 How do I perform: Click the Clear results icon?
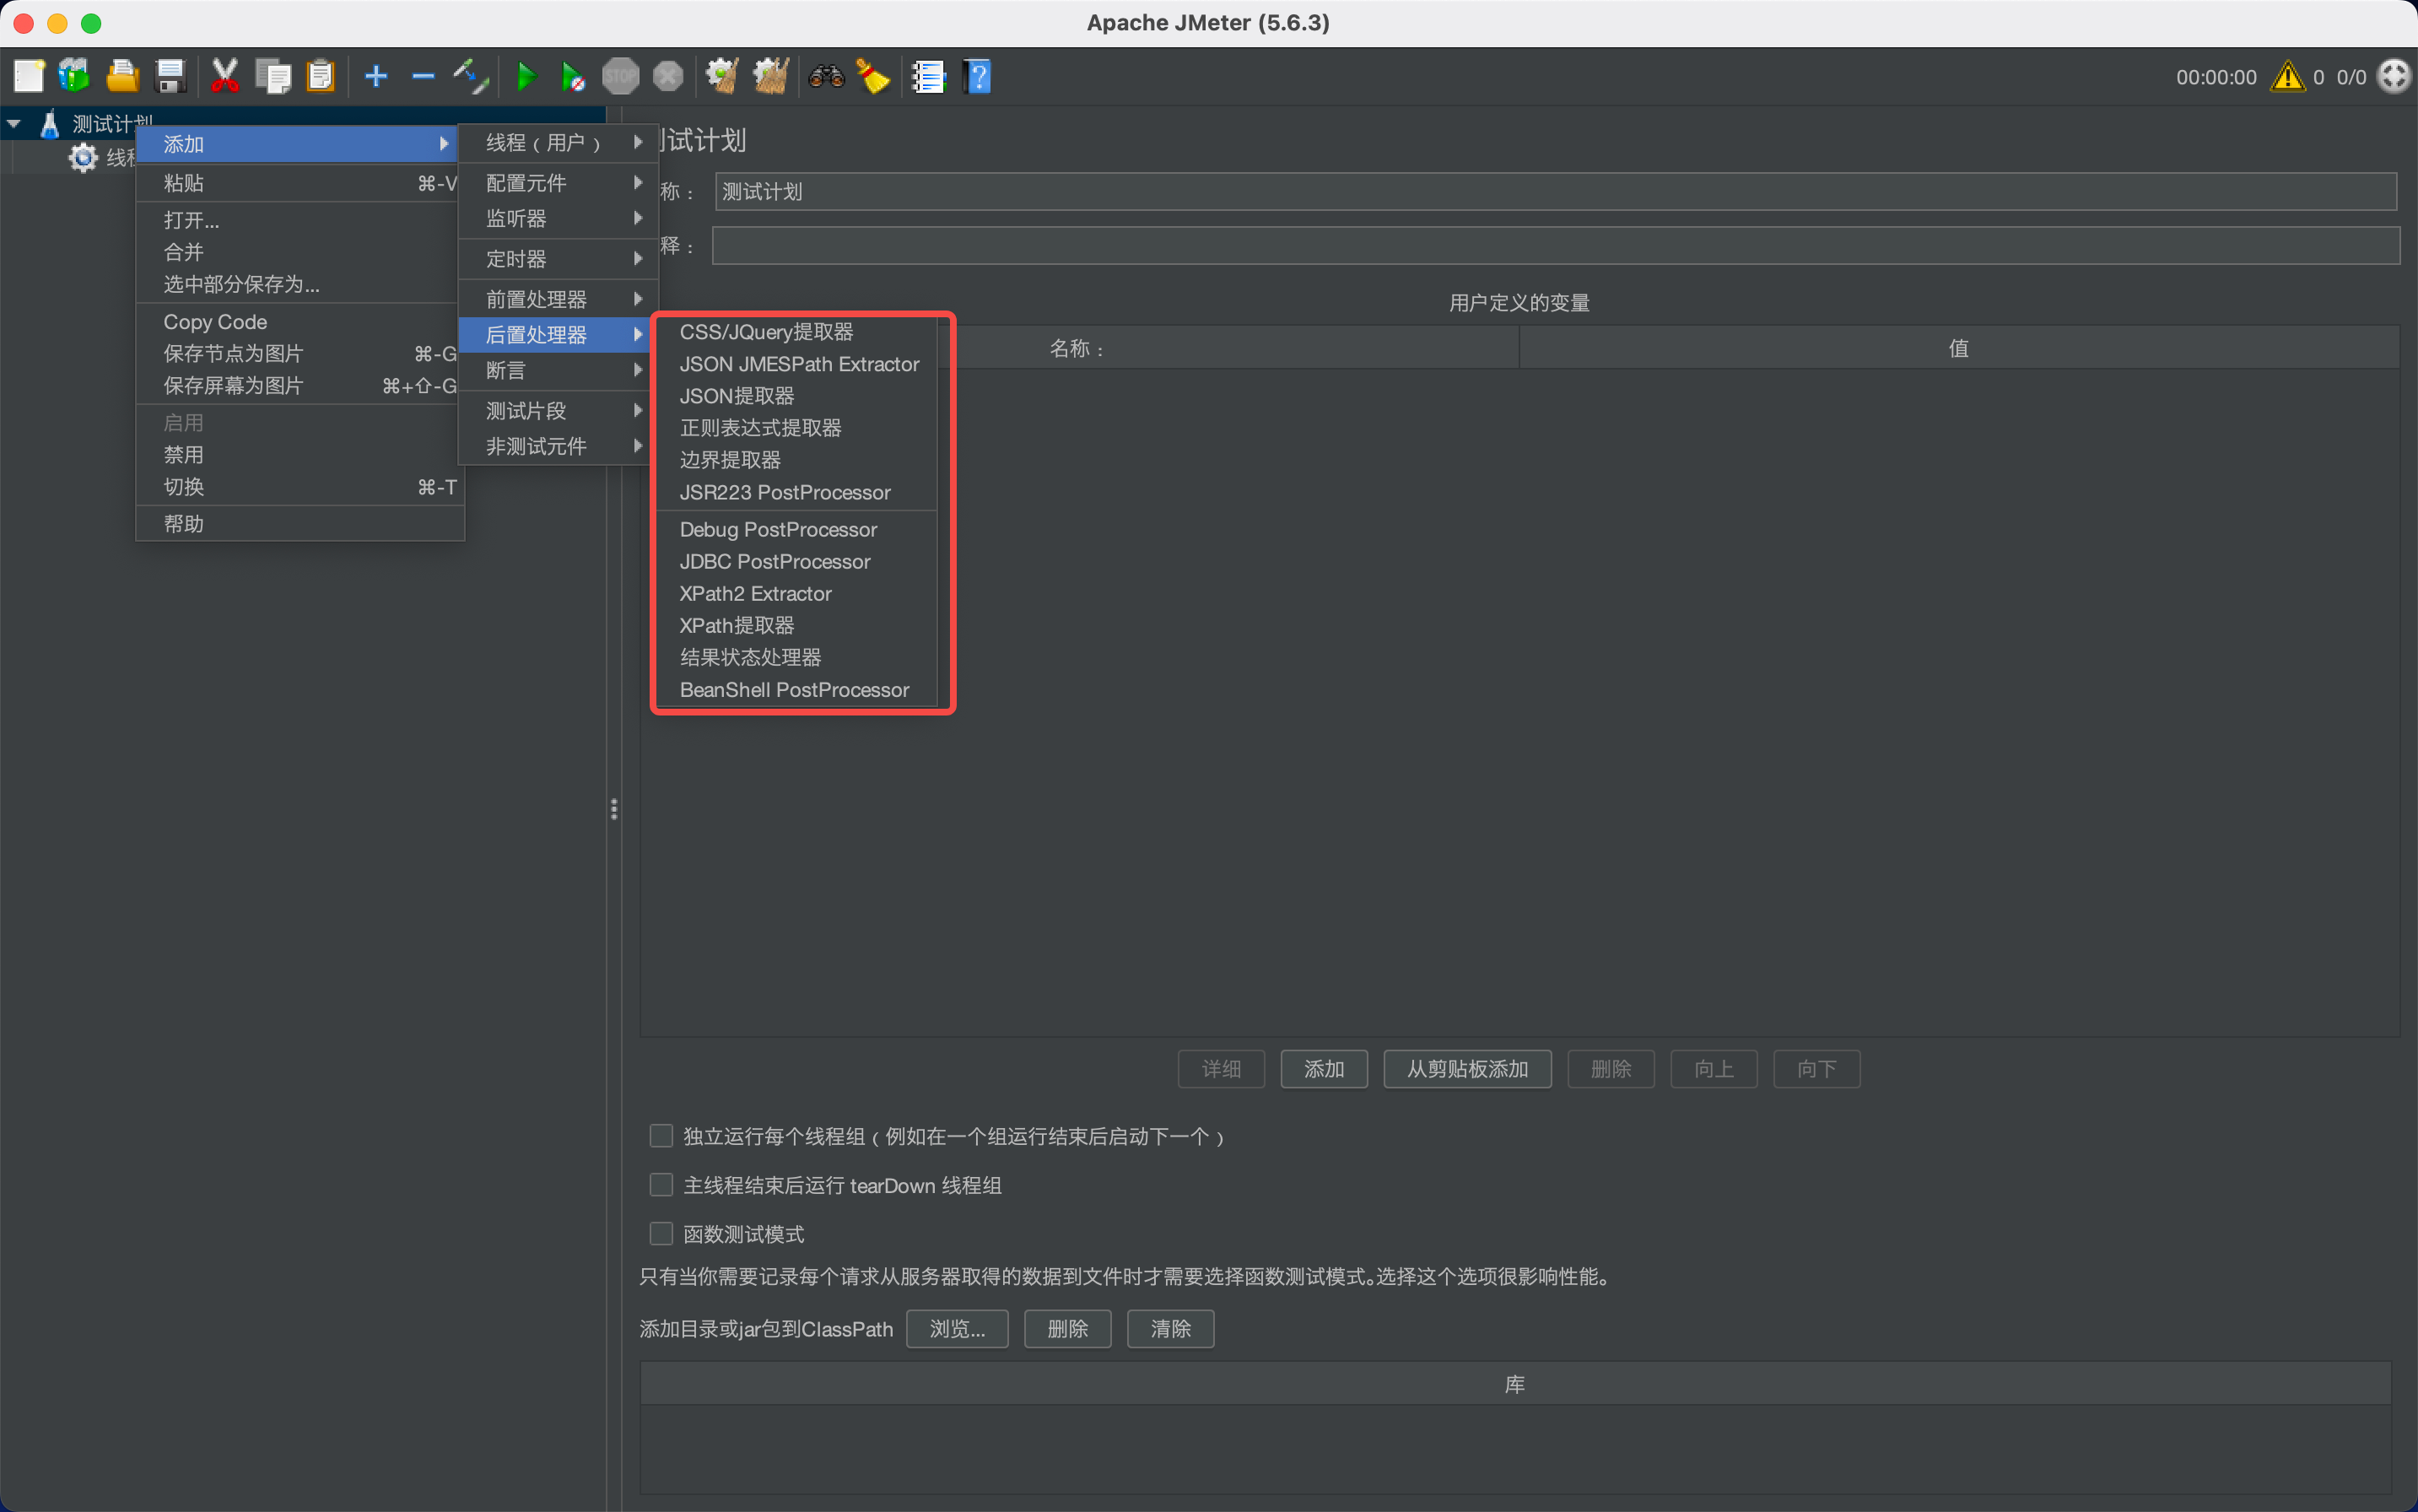pyautogui.click(x=722, y=76)
